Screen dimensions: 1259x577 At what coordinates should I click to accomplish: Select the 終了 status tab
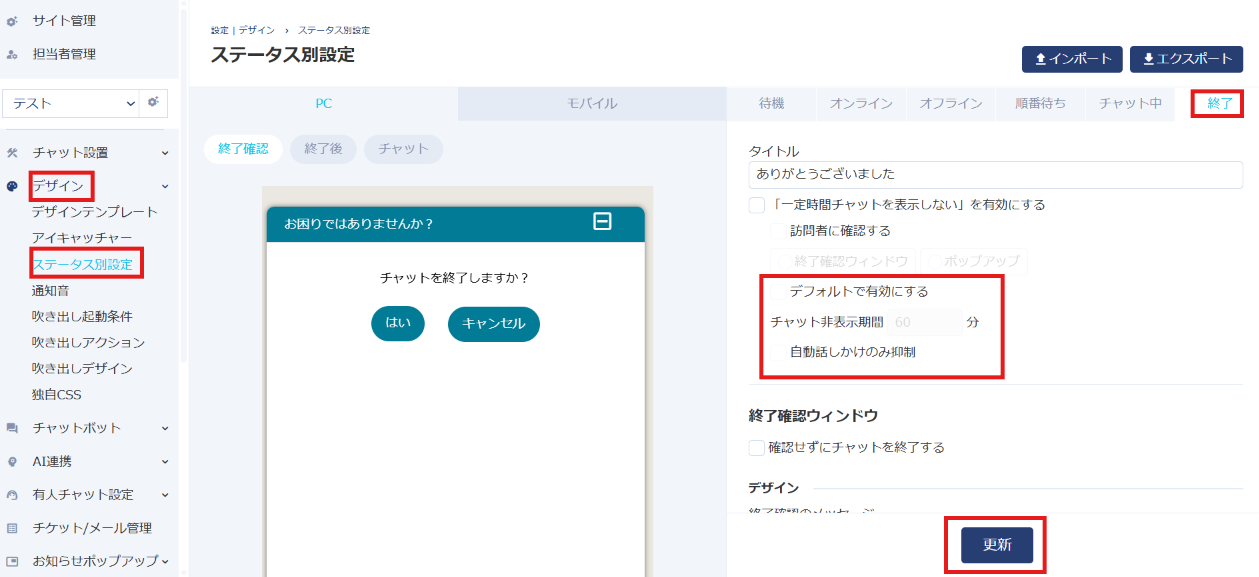point(1220,104)
